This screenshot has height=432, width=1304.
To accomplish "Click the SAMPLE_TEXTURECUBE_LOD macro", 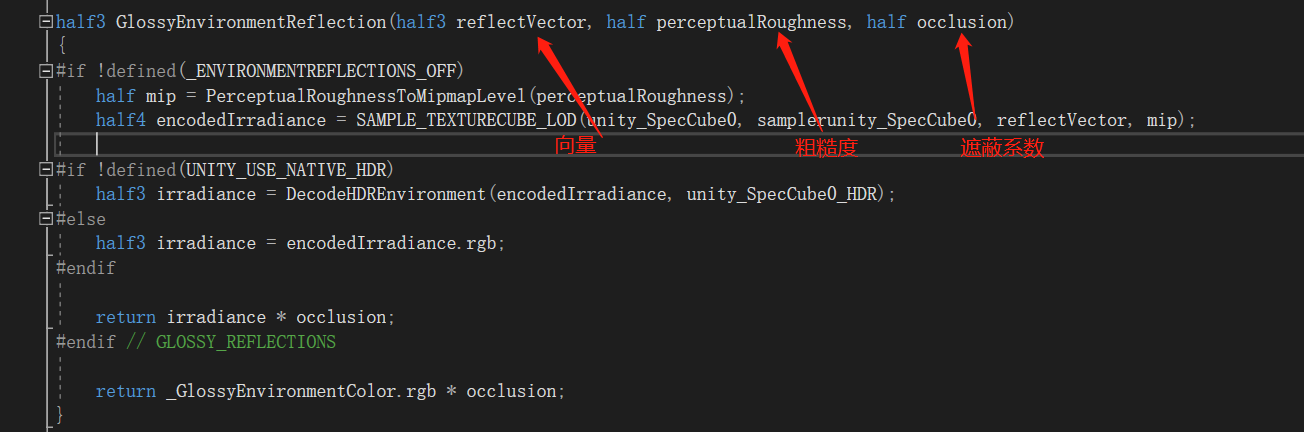I will point(466,120).
